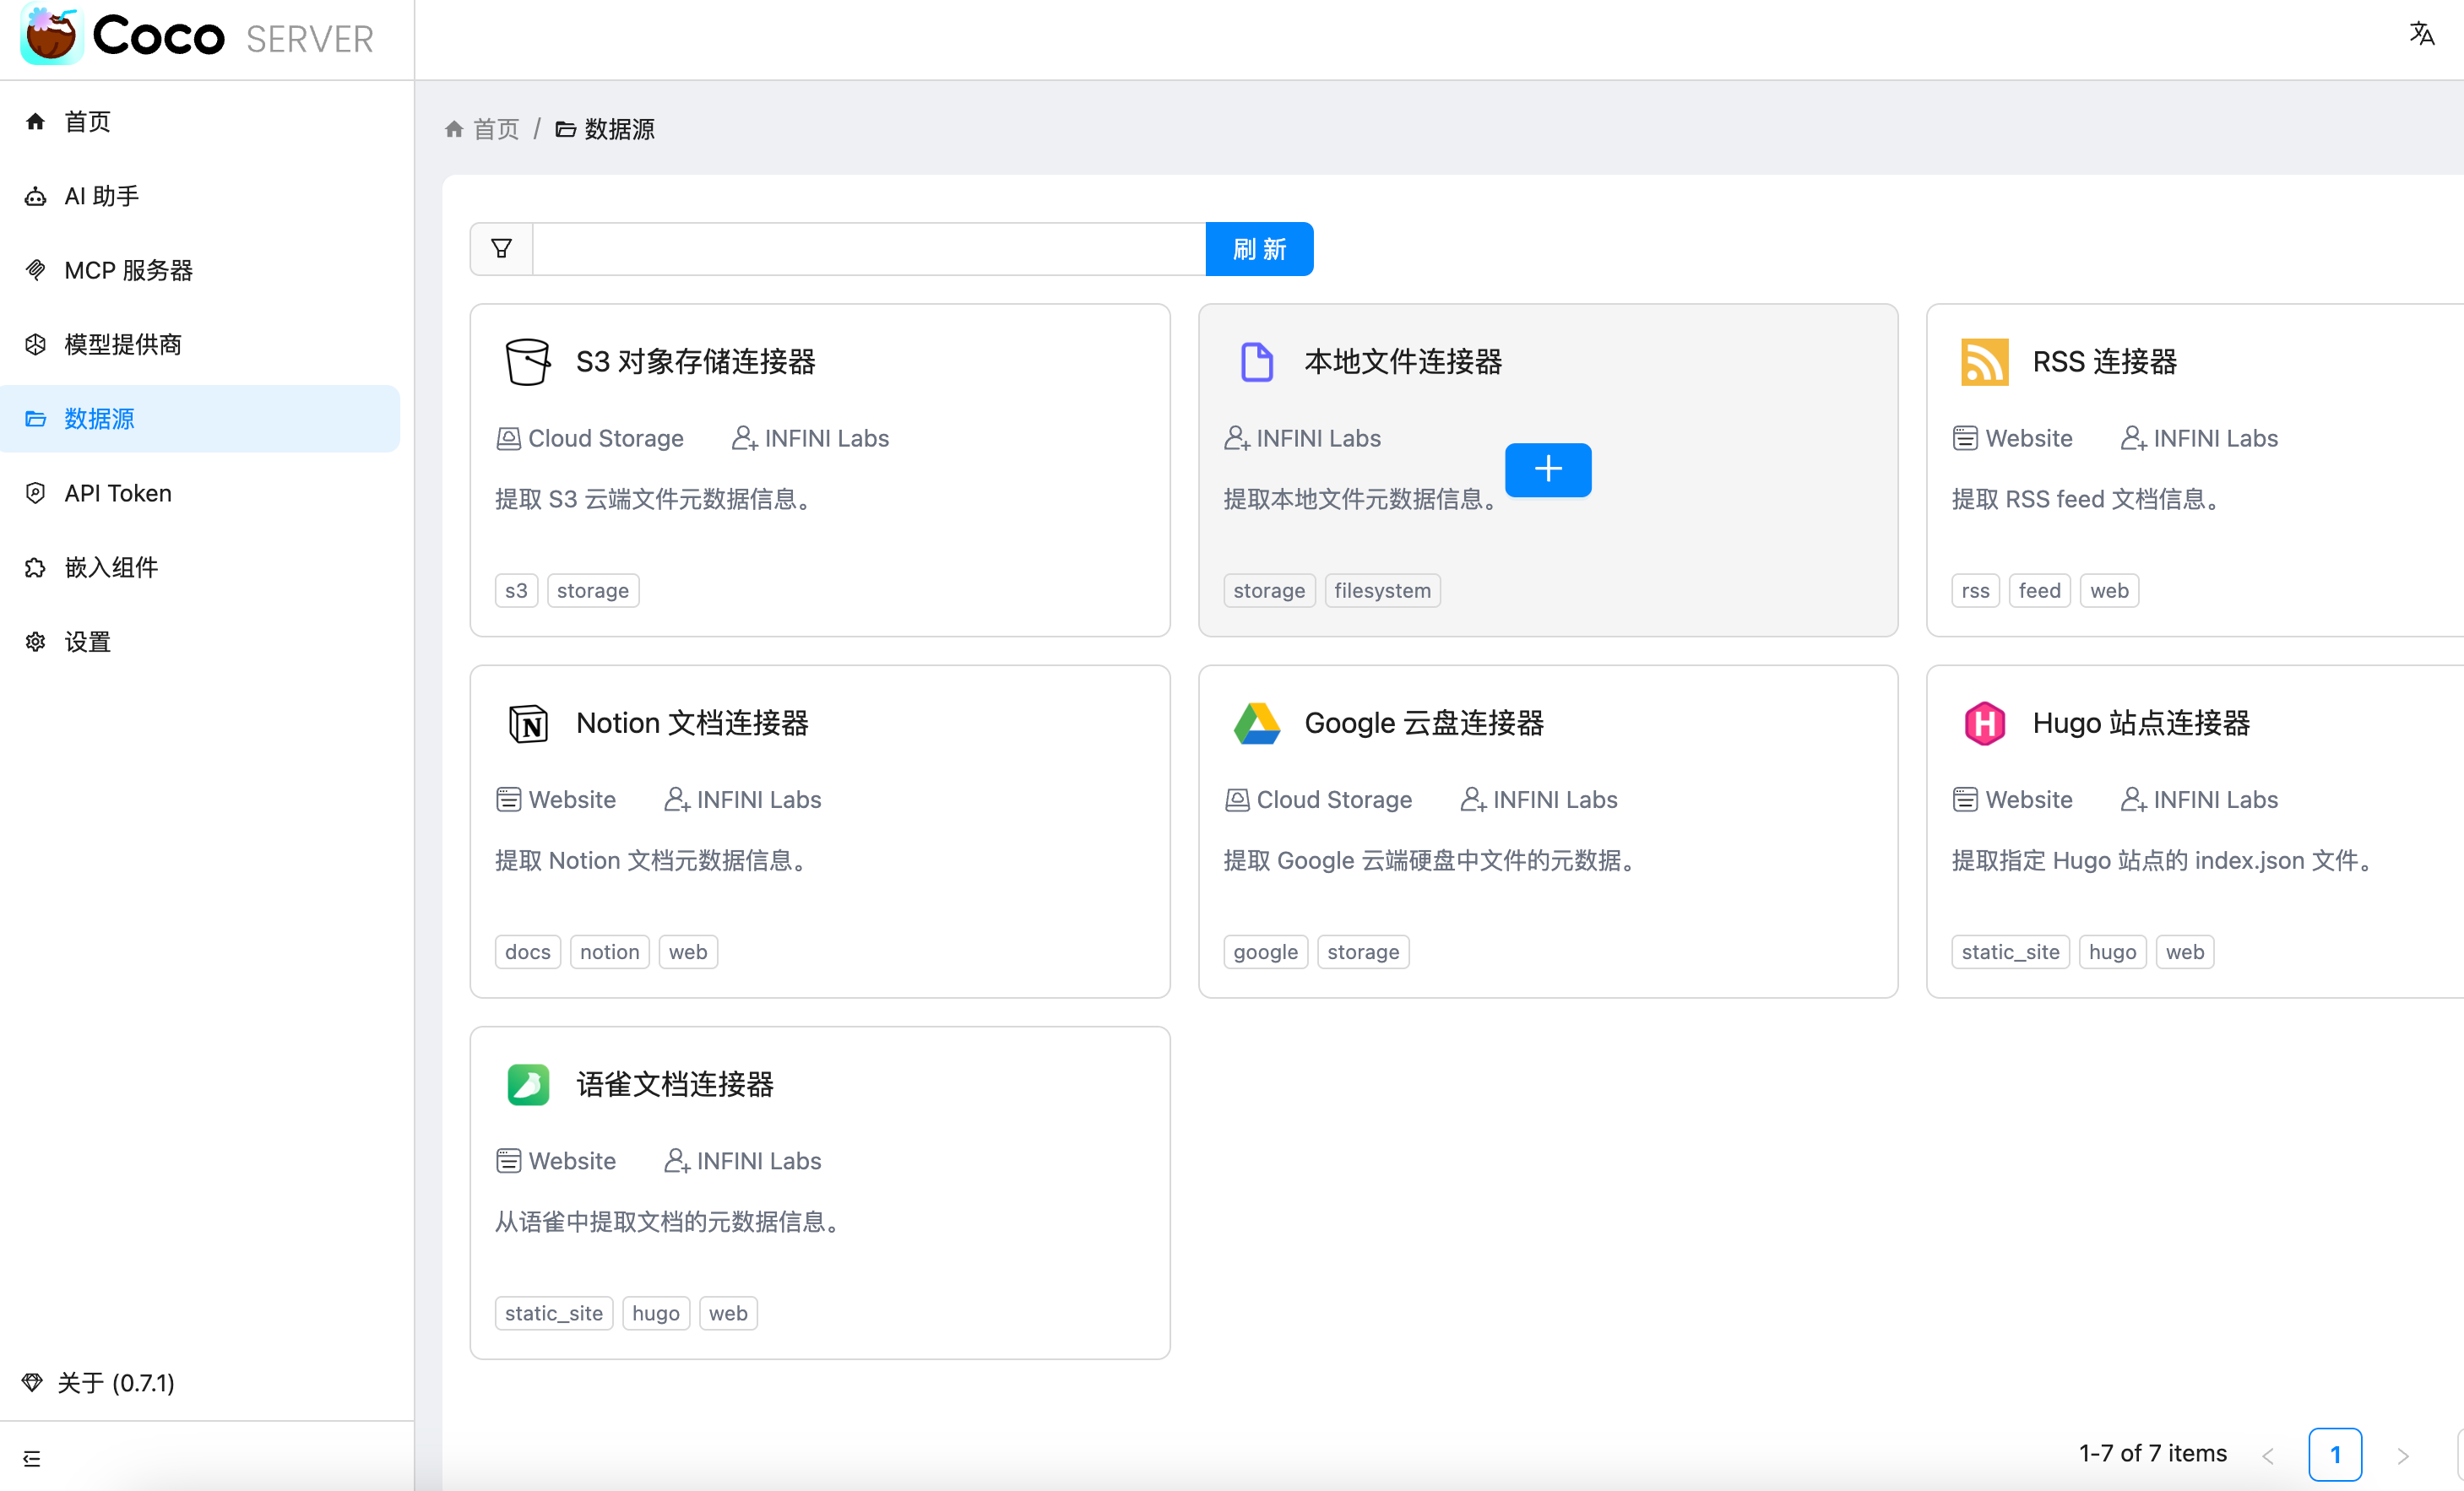
Task: Open API Token menu item
Action: pos(118,493)
